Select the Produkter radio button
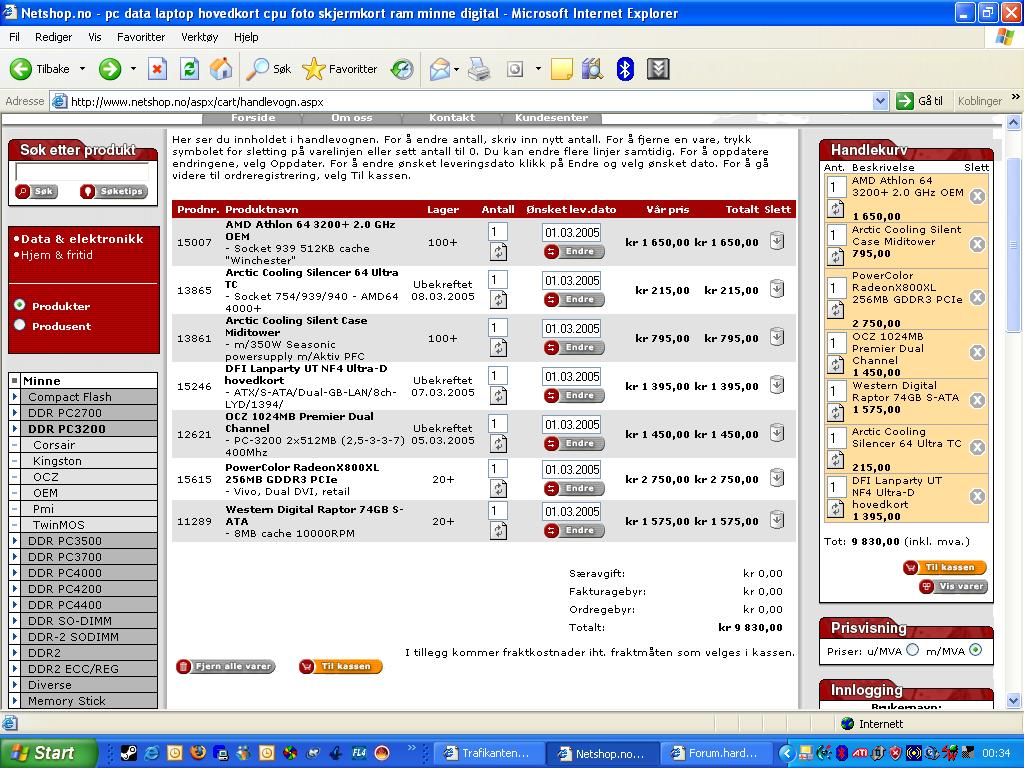1024x768 pixels. (20, 305)
